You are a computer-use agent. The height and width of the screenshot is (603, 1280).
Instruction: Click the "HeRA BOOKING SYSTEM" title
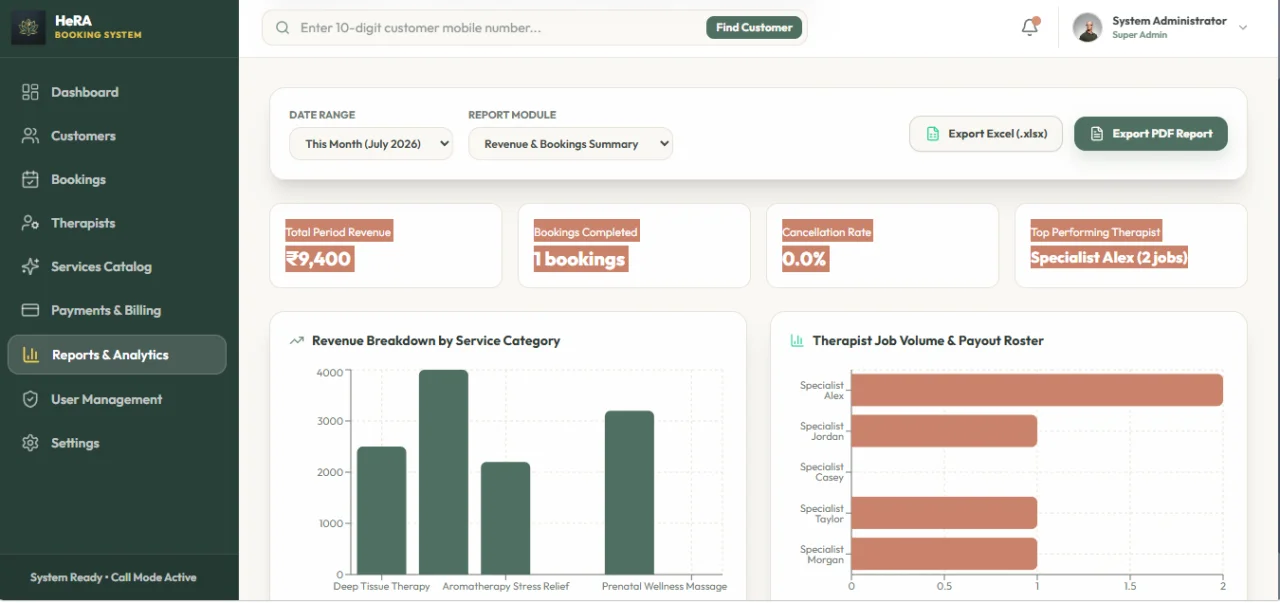pos(98,27)
